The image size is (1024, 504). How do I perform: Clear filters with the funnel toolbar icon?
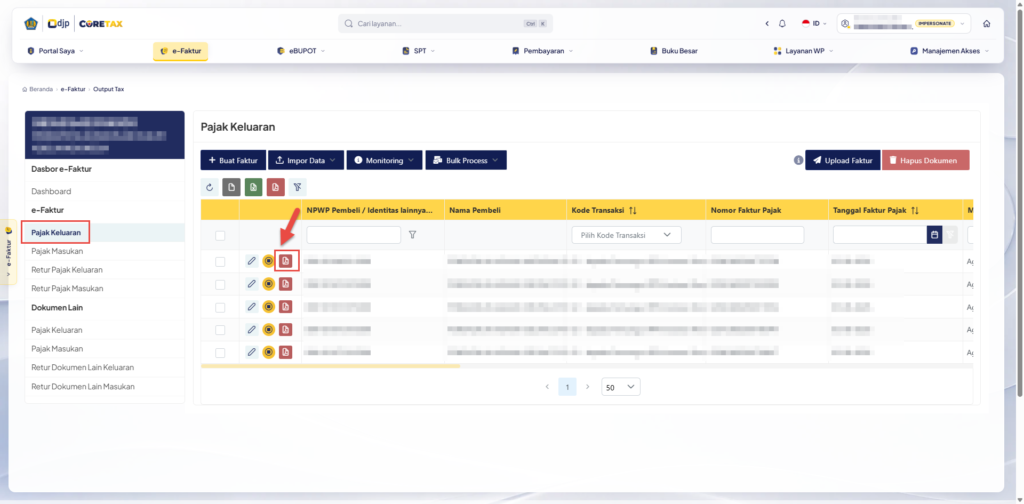coord(297,187)
